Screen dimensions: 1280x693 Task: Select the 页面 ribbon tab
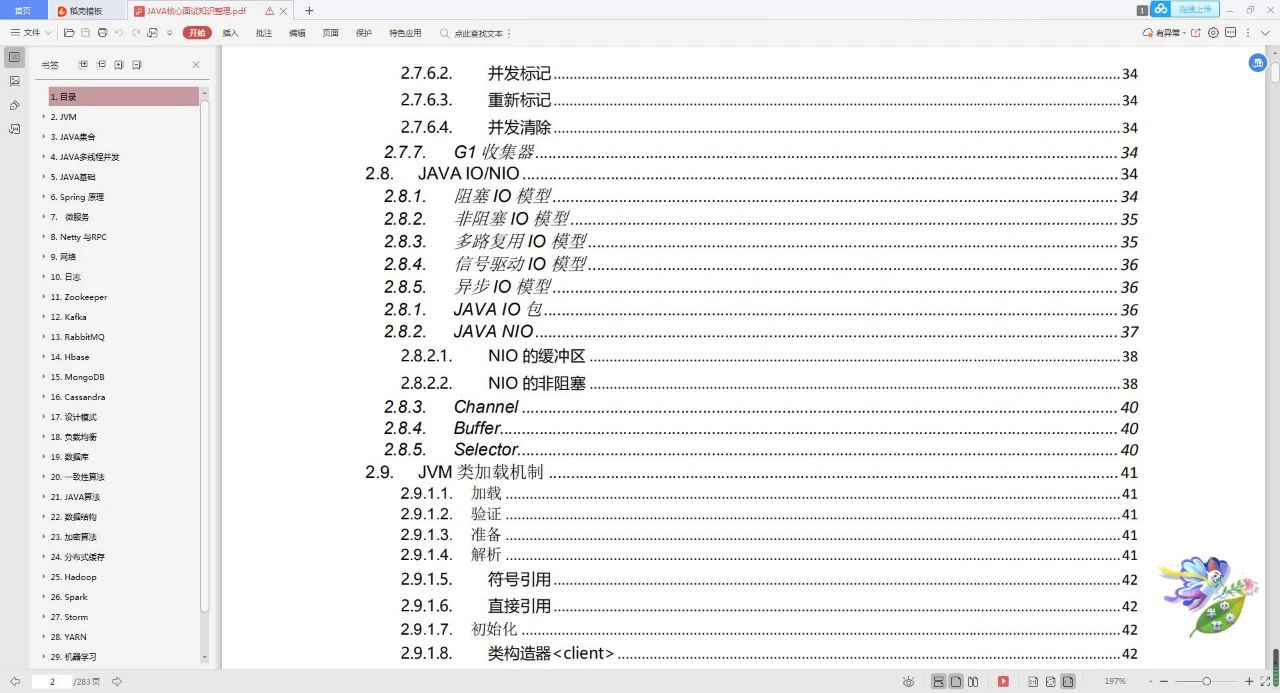[330, 33]
